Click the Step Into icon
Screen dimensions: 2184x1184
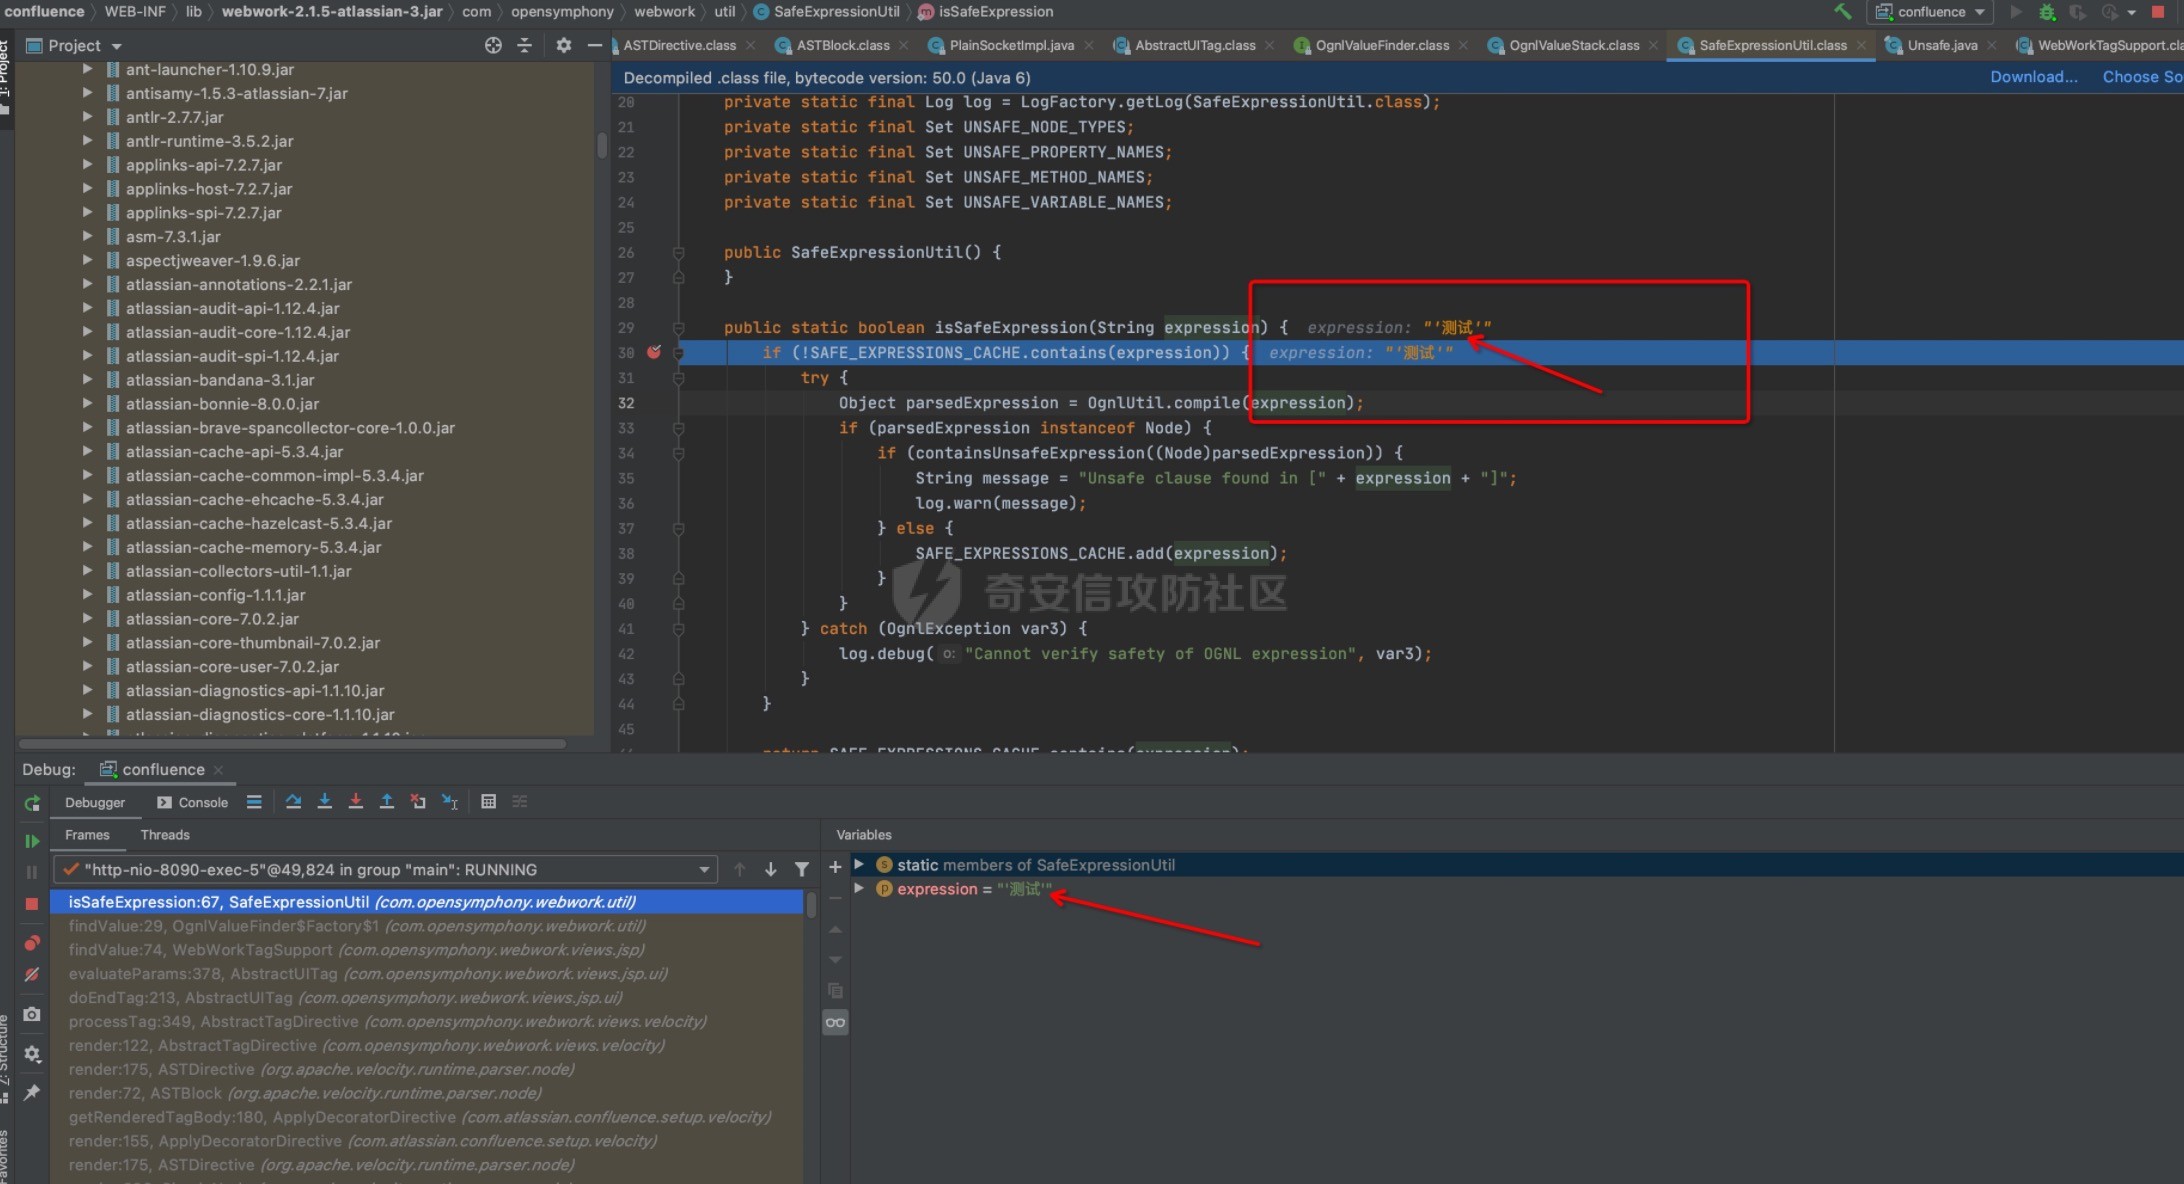(324, 802)
